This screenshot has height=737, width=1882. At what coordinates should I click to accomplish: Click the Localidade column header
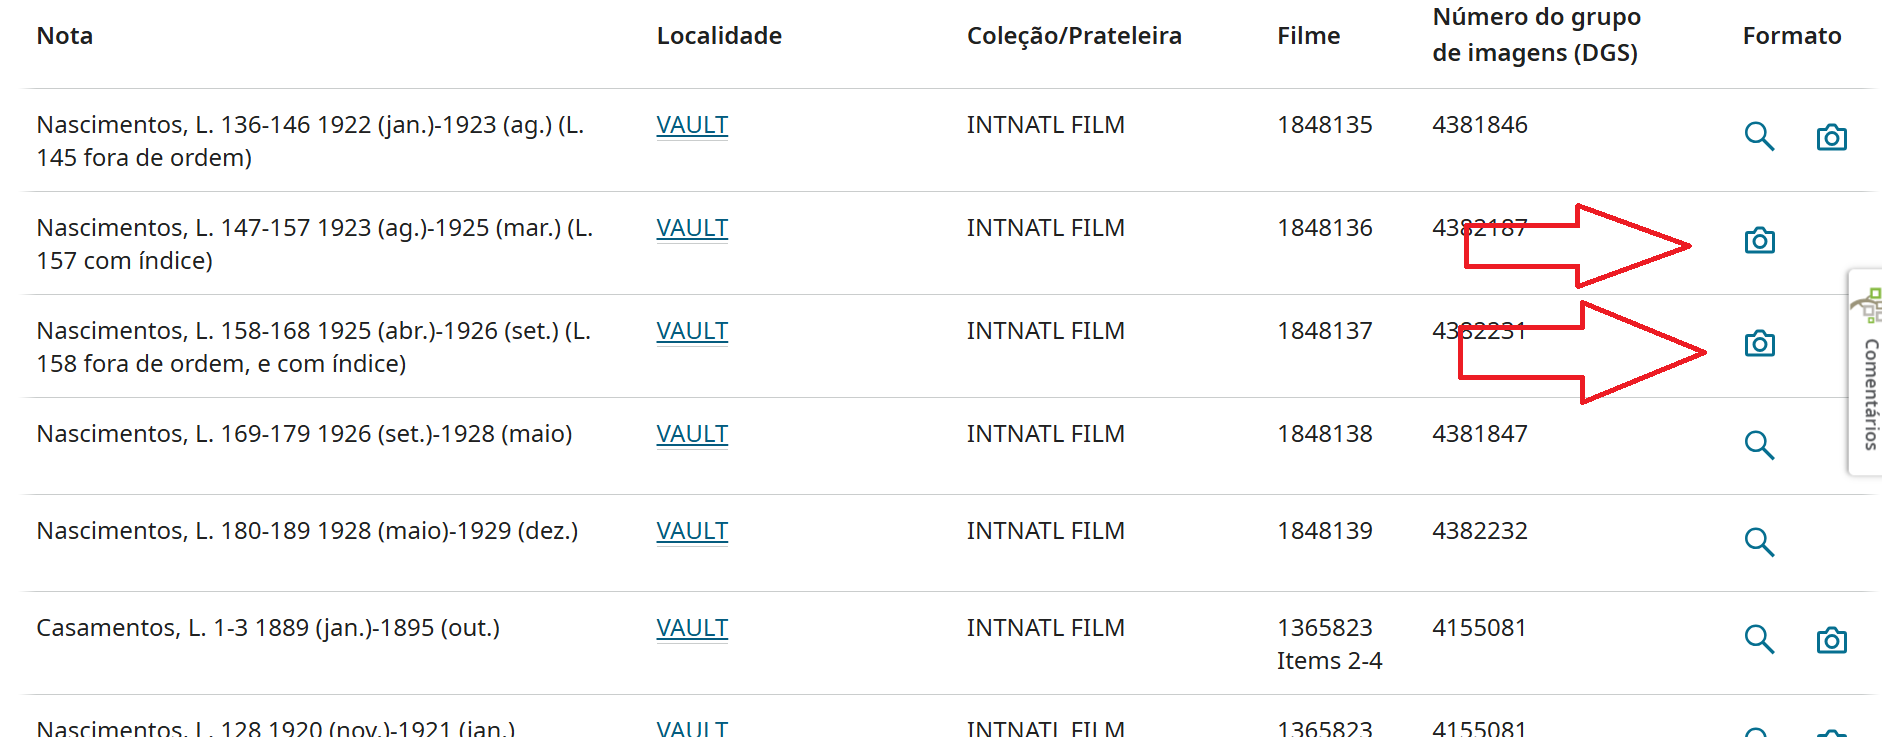[719, 36]
